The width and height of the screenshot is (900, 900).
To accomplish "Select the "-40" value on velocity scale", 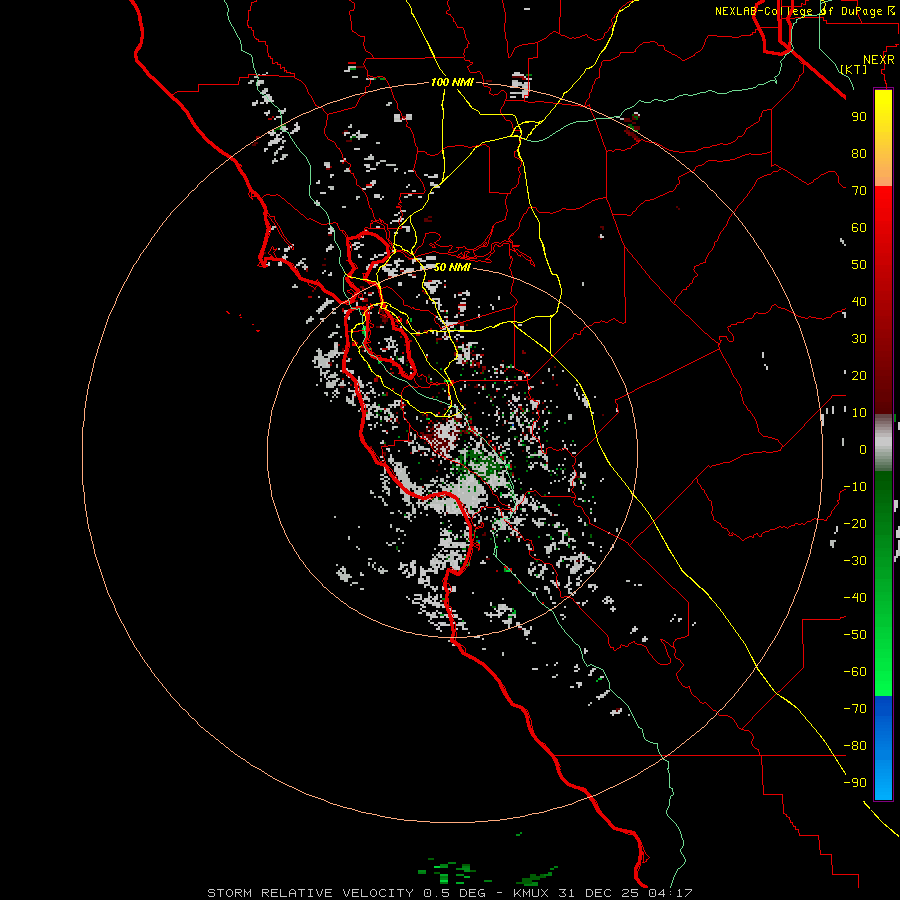I will [x=855, y=598].
